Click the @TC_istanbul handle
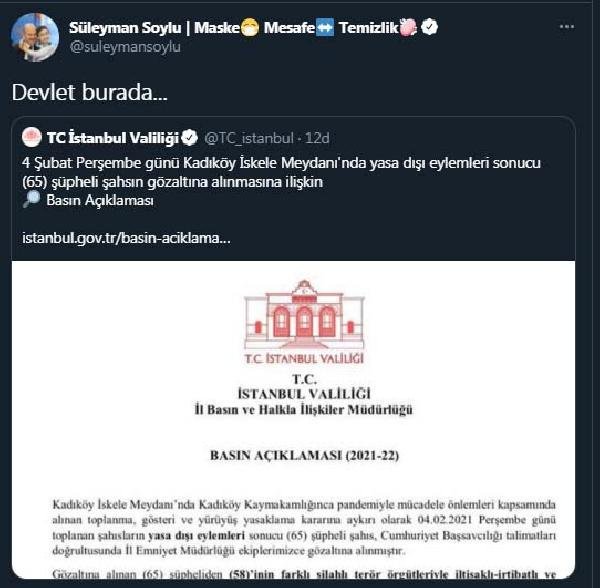Screen dimensions: 600x588 (248, 136)
